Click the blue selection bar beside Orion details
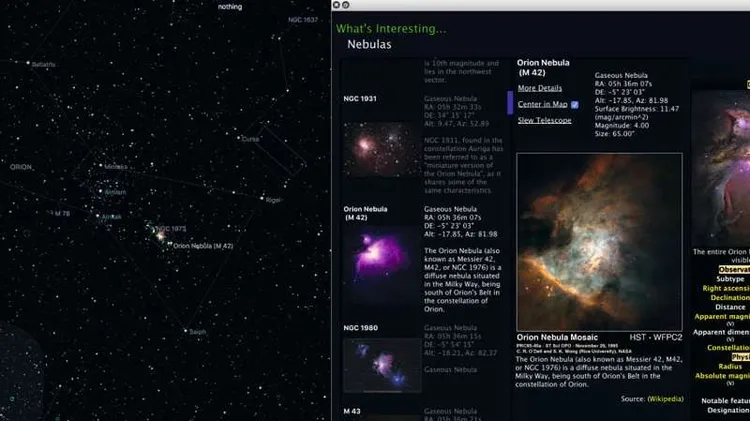The width and height of the screenshot is (750, 421). tap(510, 102)
